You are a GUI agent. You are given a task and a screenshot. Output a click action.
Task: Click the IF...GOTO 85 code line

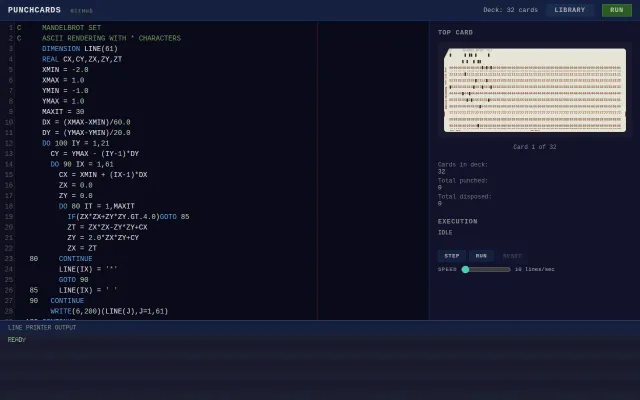pos(128,217)
